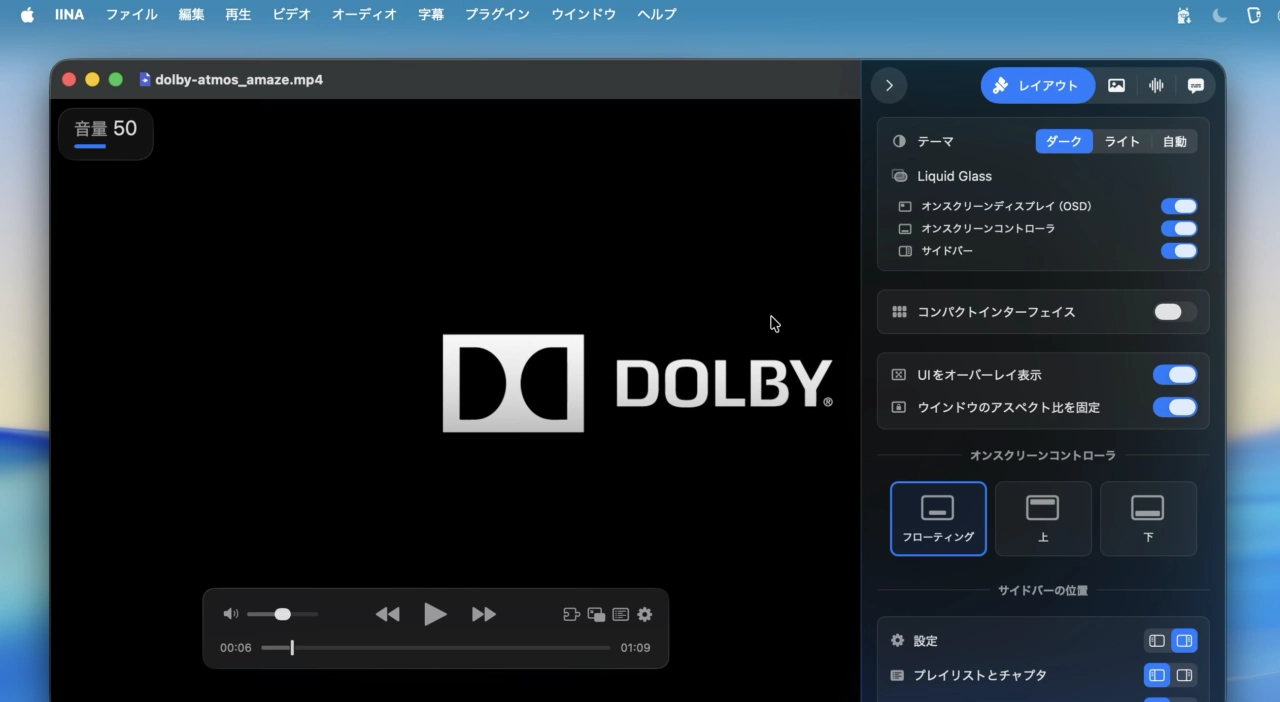Open the subtitles speech-bubble tab icon
The width and height of the screenshot is (1280, 702).
click(1196, 86)
